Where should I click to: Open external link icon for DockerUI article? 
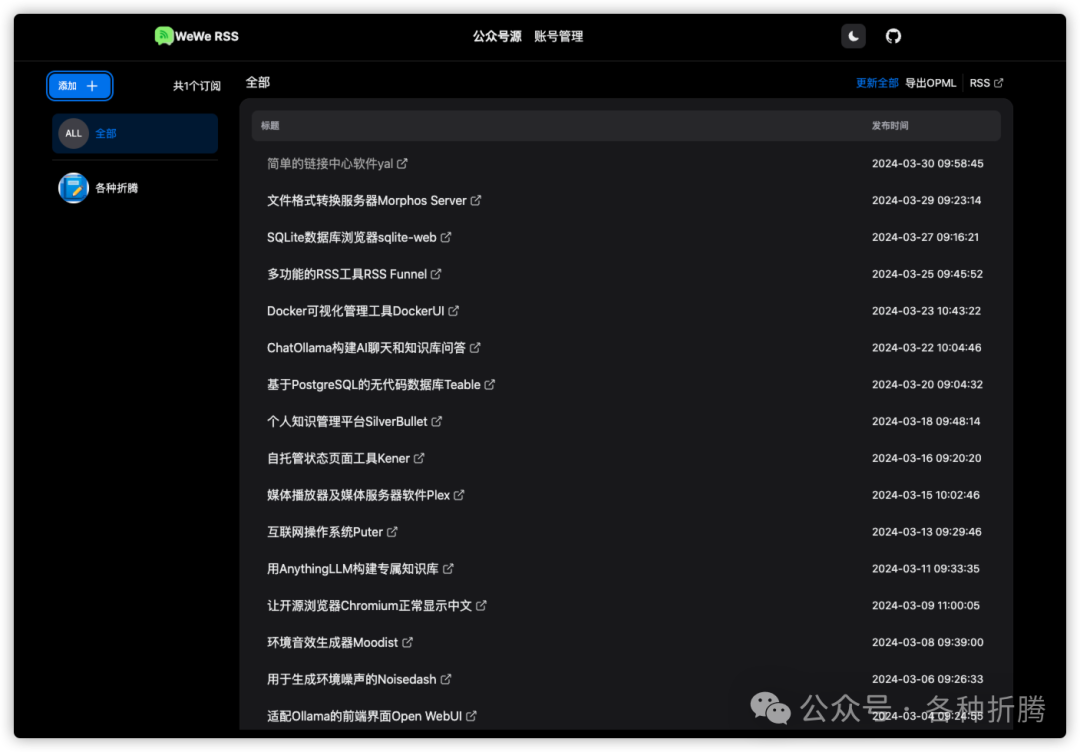pyautogui.click(x=453, y=311)
